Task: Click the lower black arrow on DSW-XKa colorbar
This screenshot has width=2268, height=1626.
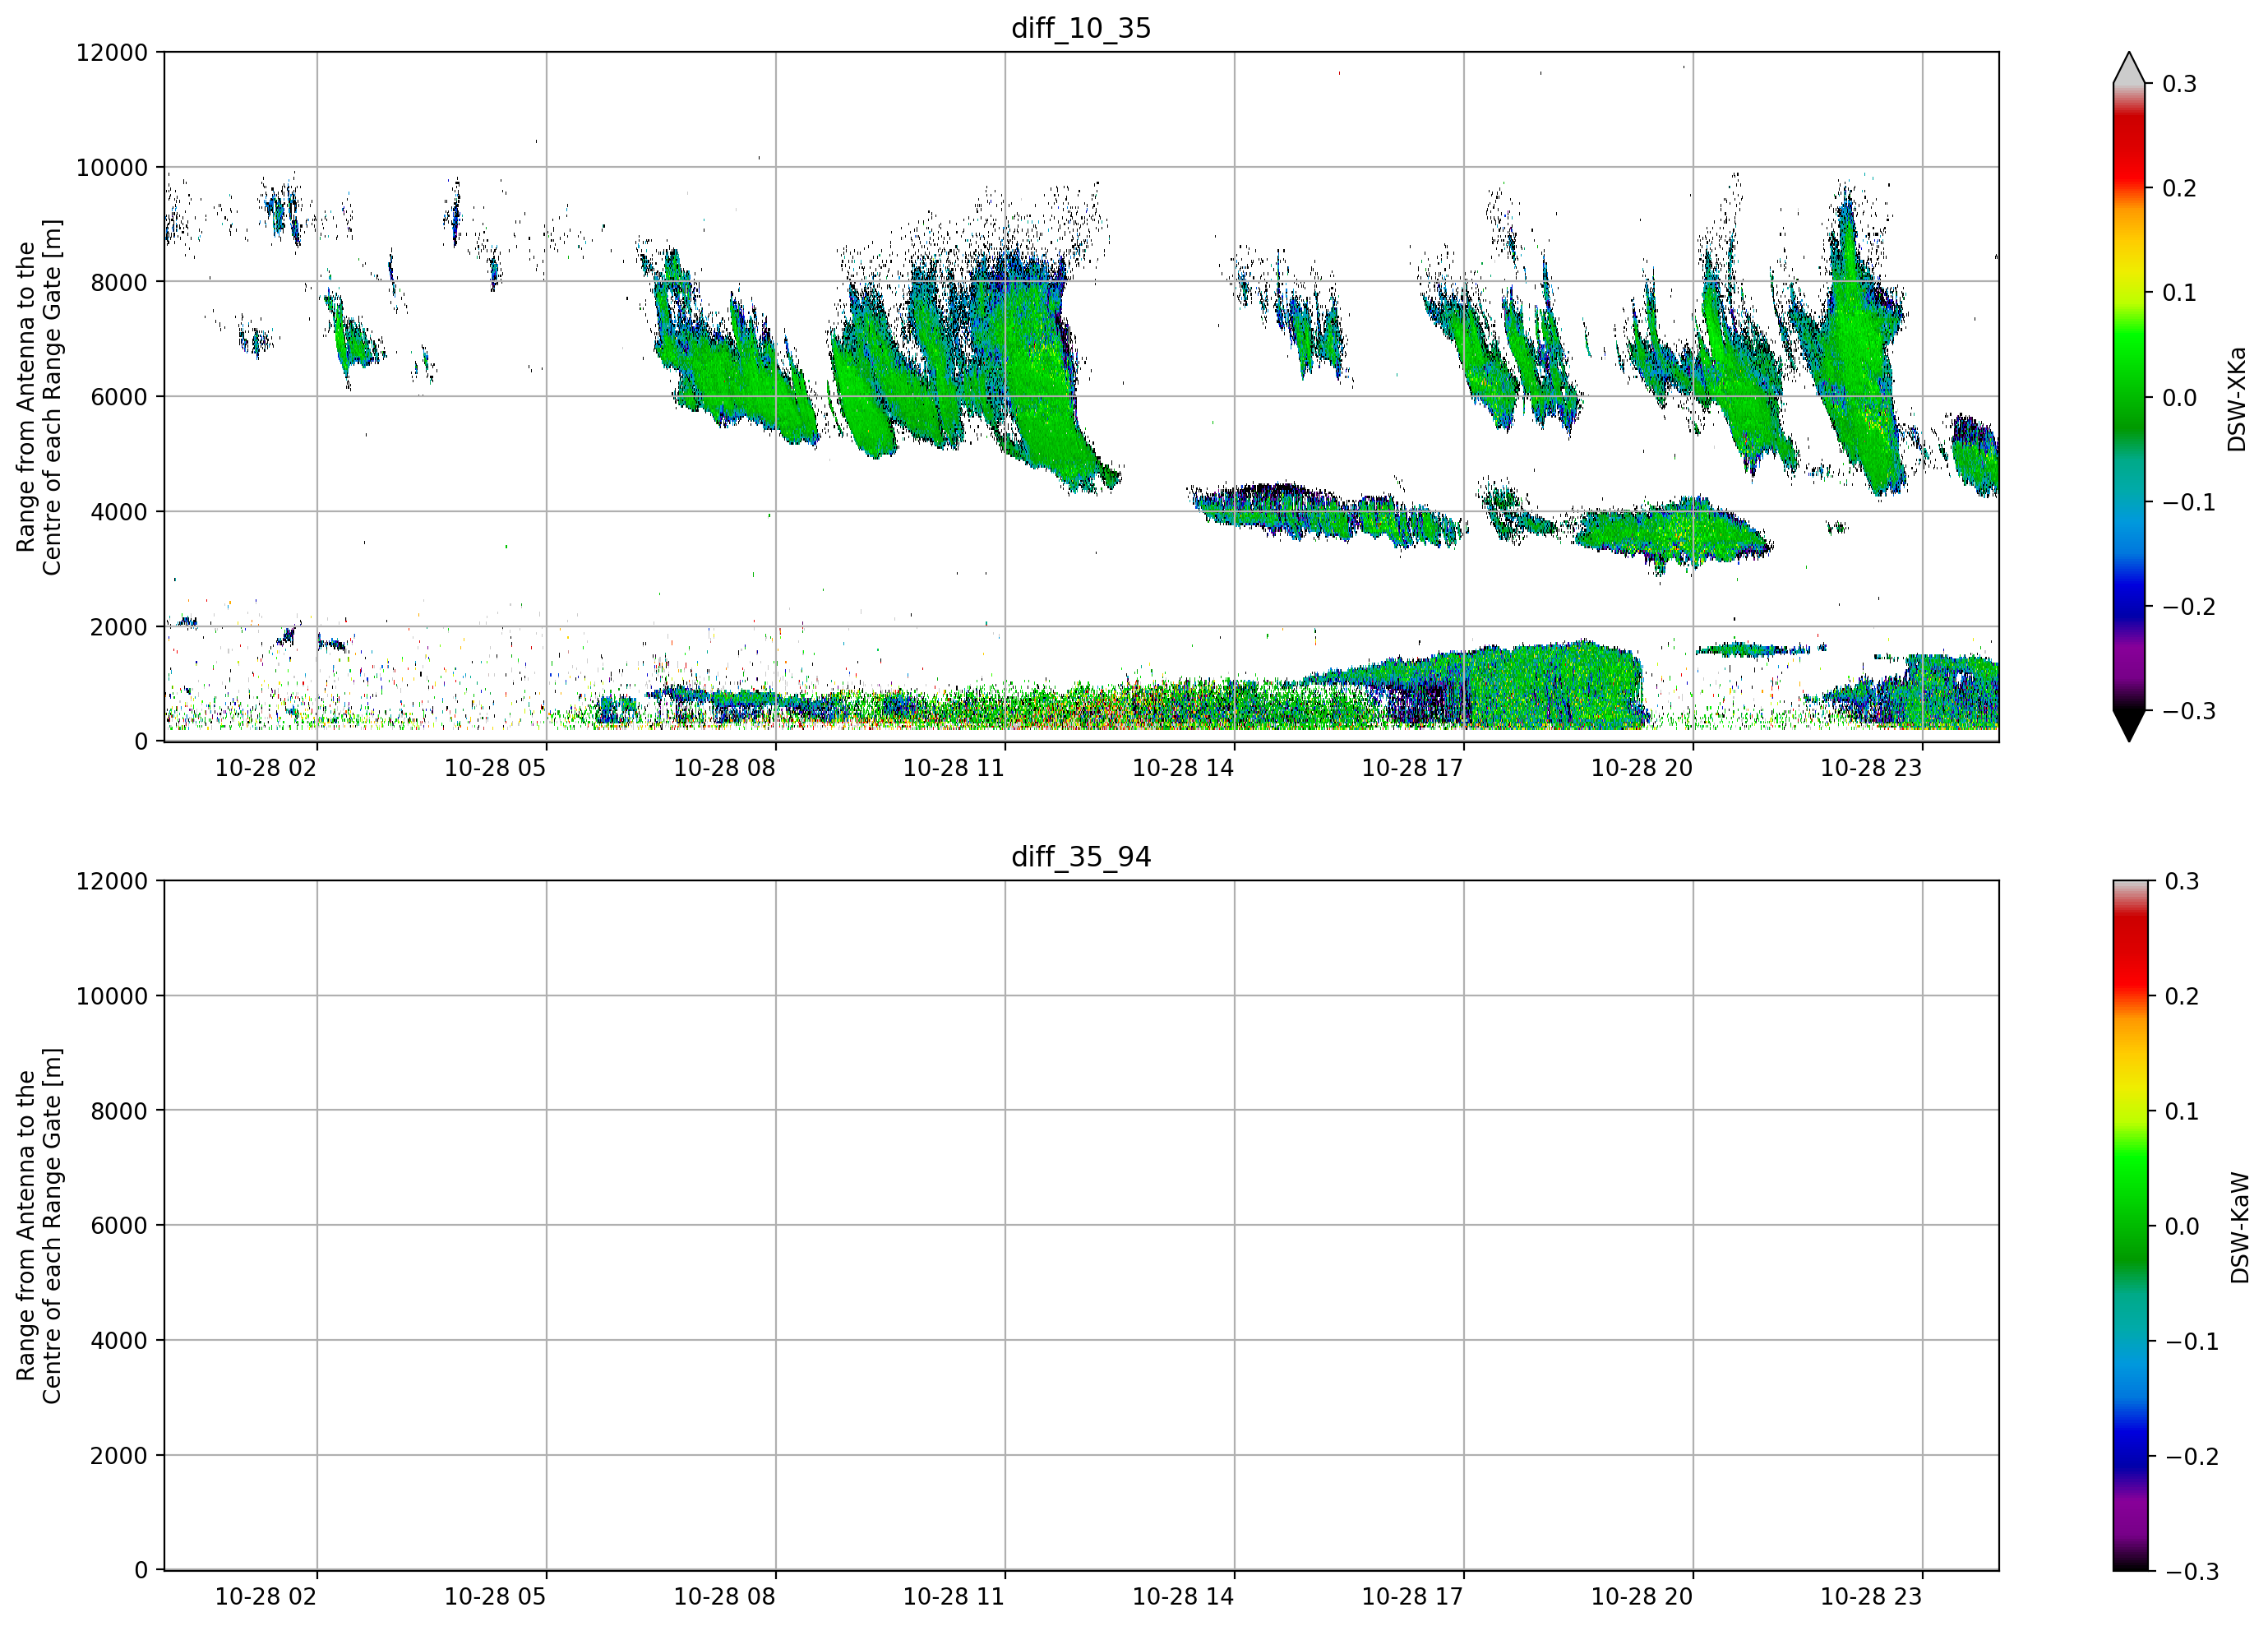Action: click(x=2129, y=726)
